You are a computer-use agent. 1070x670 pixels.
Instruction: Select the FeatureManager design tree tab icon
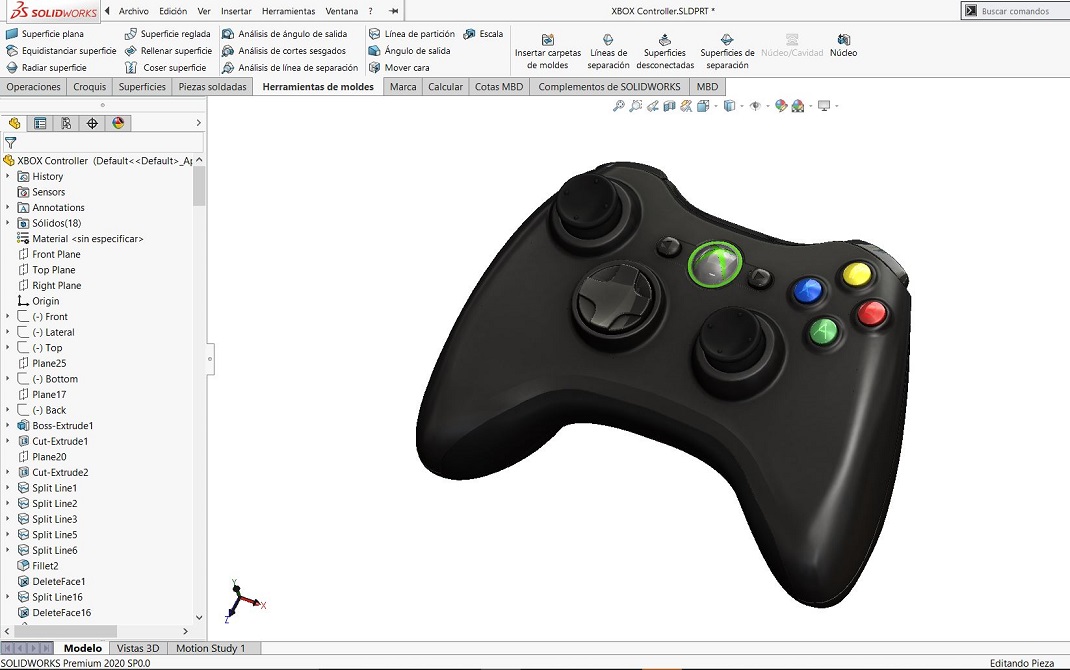coord(14,123)
